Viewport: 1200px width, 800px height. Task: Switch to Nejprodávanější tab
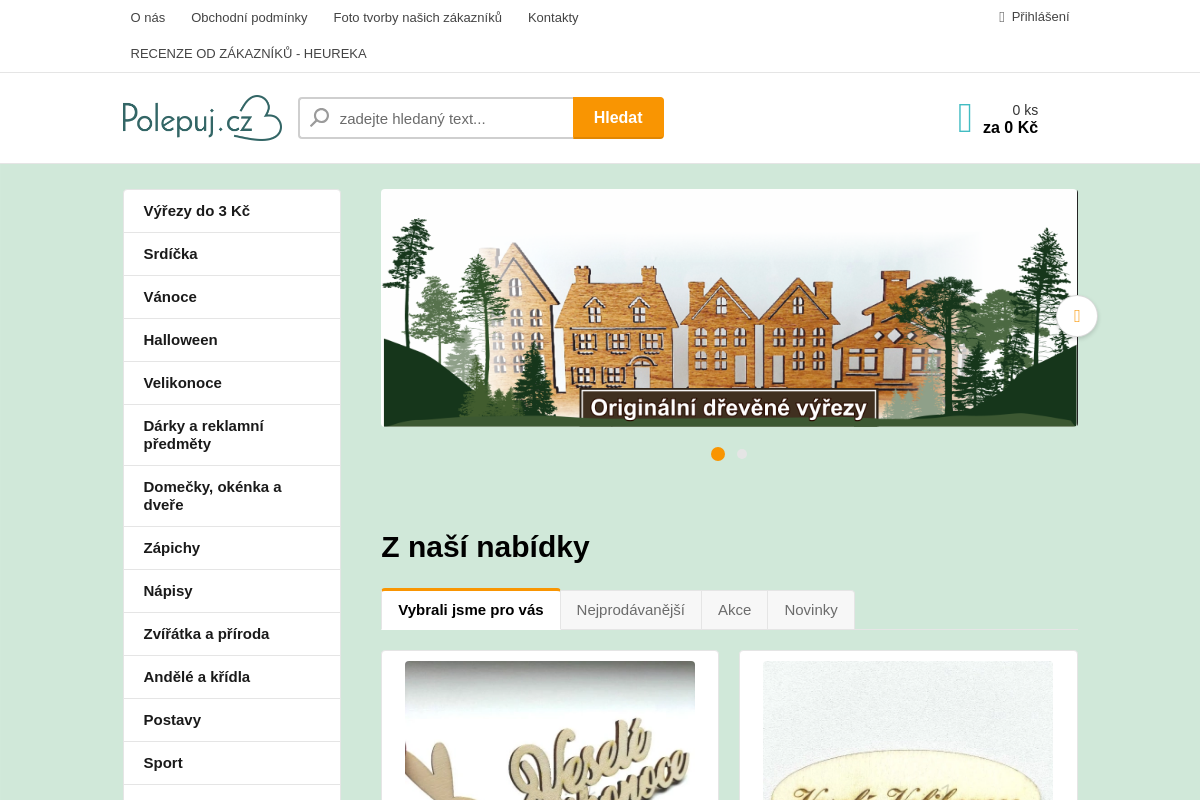(x=631, y=610)
